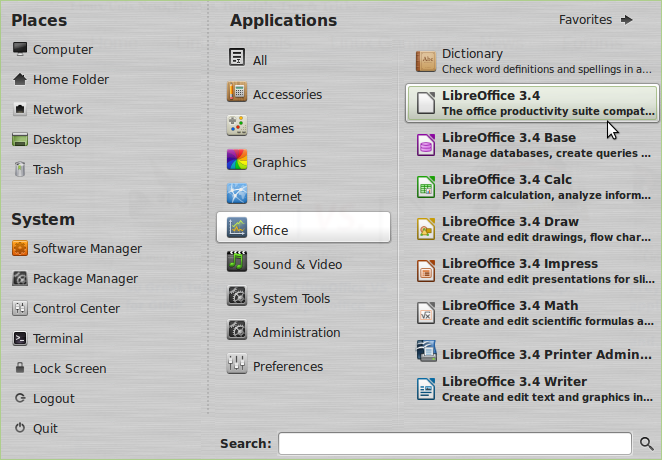
Task: Click the Software Manager orange icon
Action: (20, 248)
